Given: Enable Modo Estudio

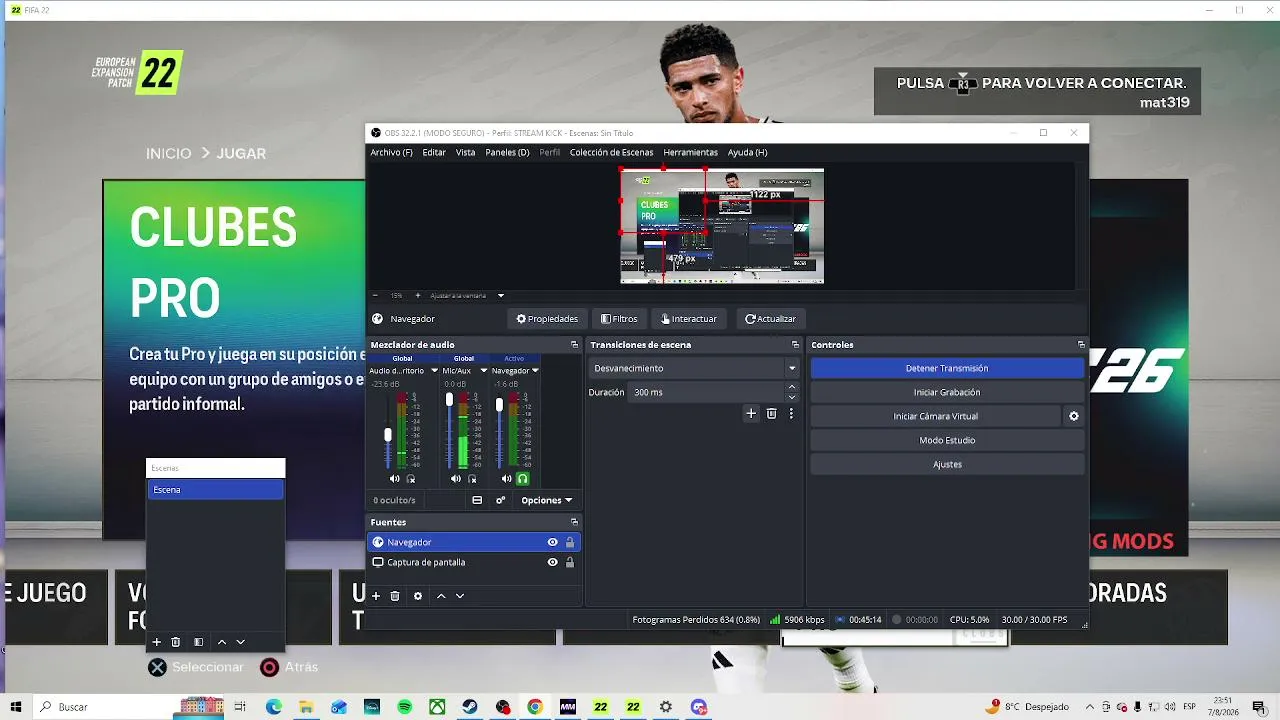Looking at the screenshot, I should (x=947, y=440).
